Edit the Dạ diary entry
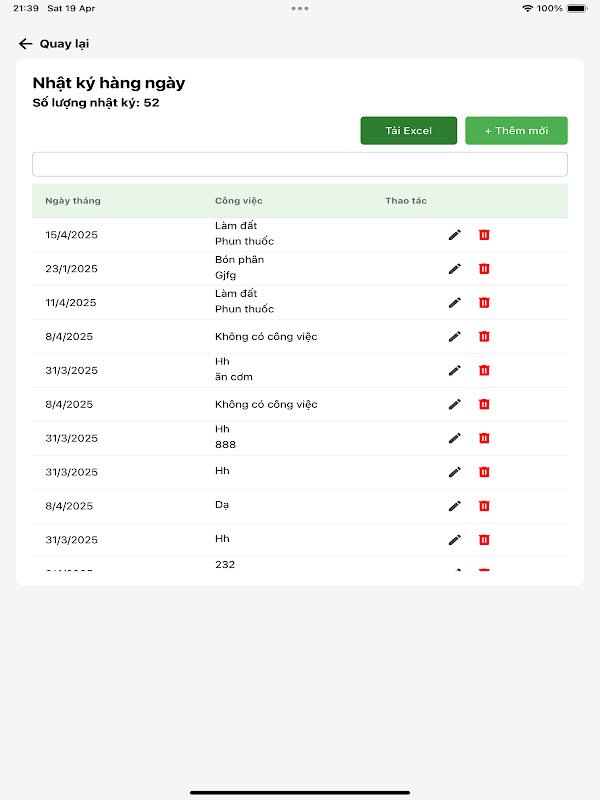This screenshot has height=800, width=600. click(455, 506)
